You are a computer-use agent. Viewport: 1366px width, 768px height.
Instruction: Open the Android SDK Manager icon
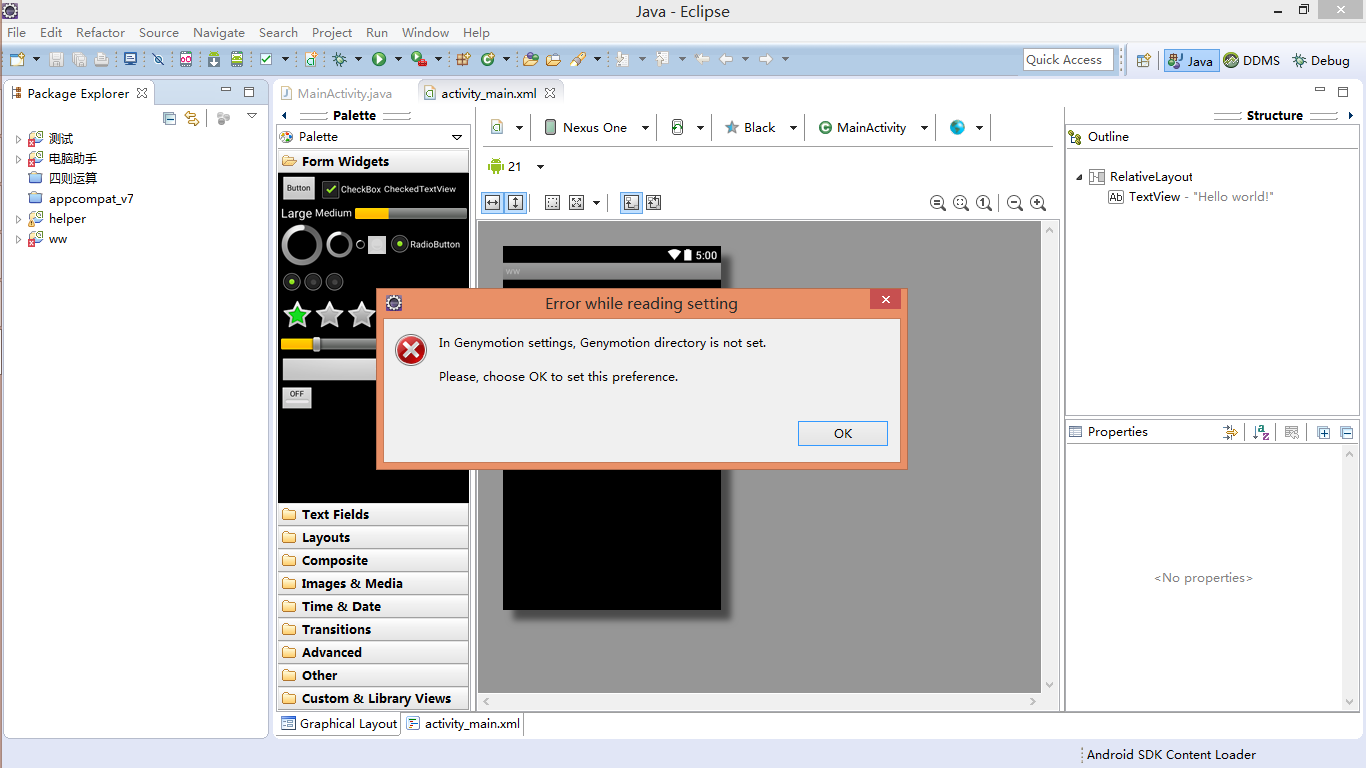point(214,59)
